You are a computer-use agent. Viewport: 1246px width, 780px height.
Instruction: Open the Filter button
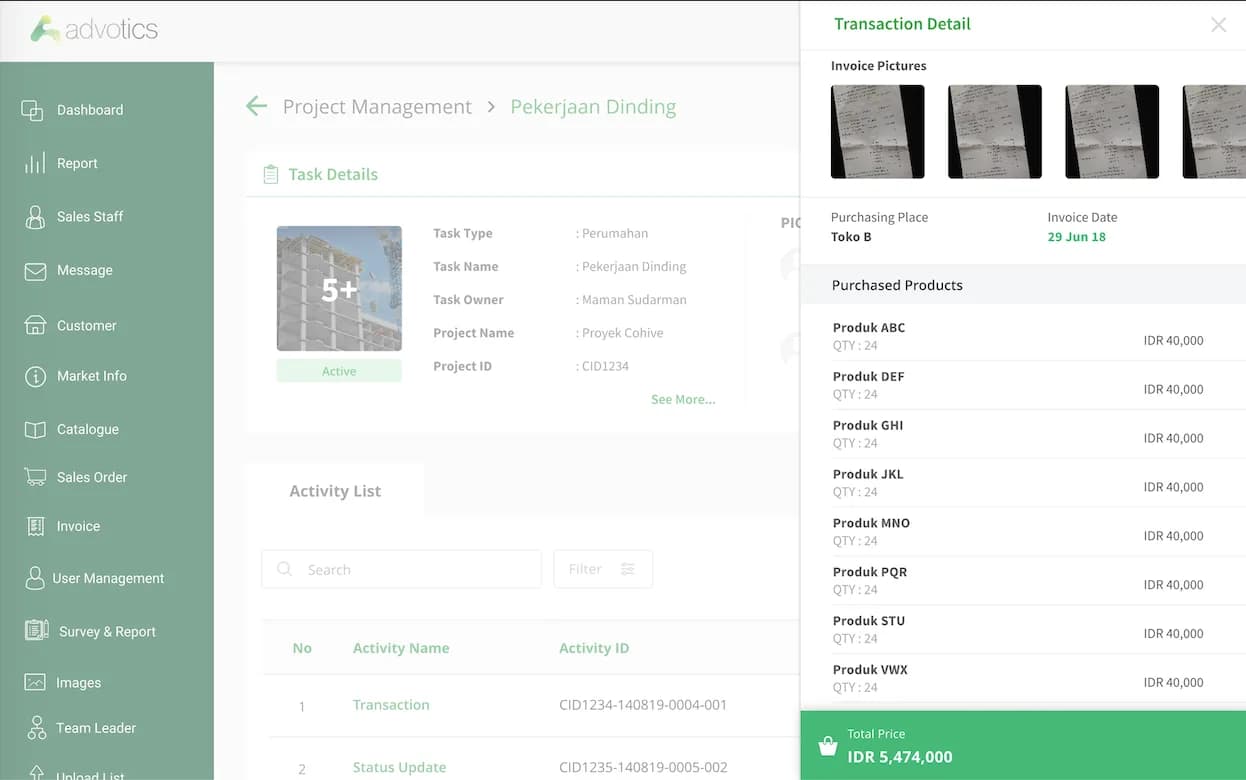[603, 569]
